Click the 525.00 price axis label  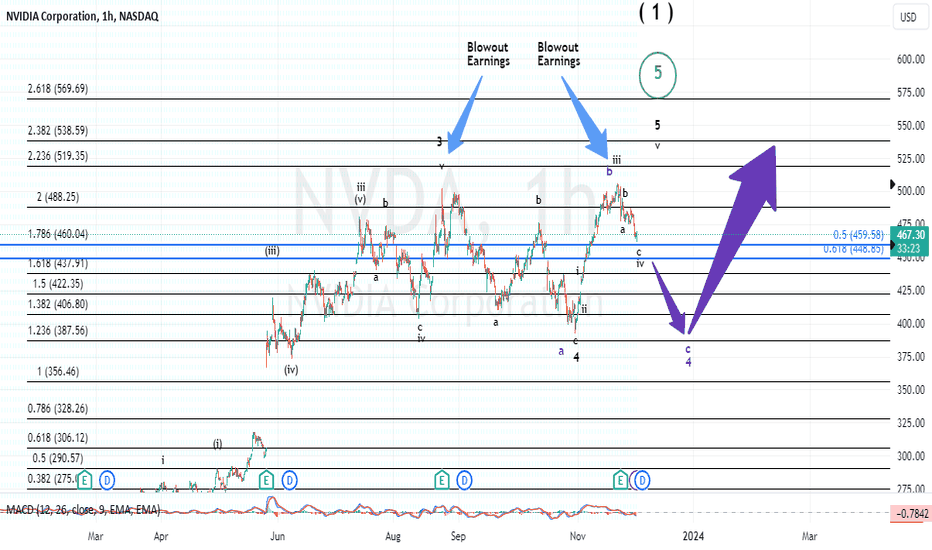[911, 159]
